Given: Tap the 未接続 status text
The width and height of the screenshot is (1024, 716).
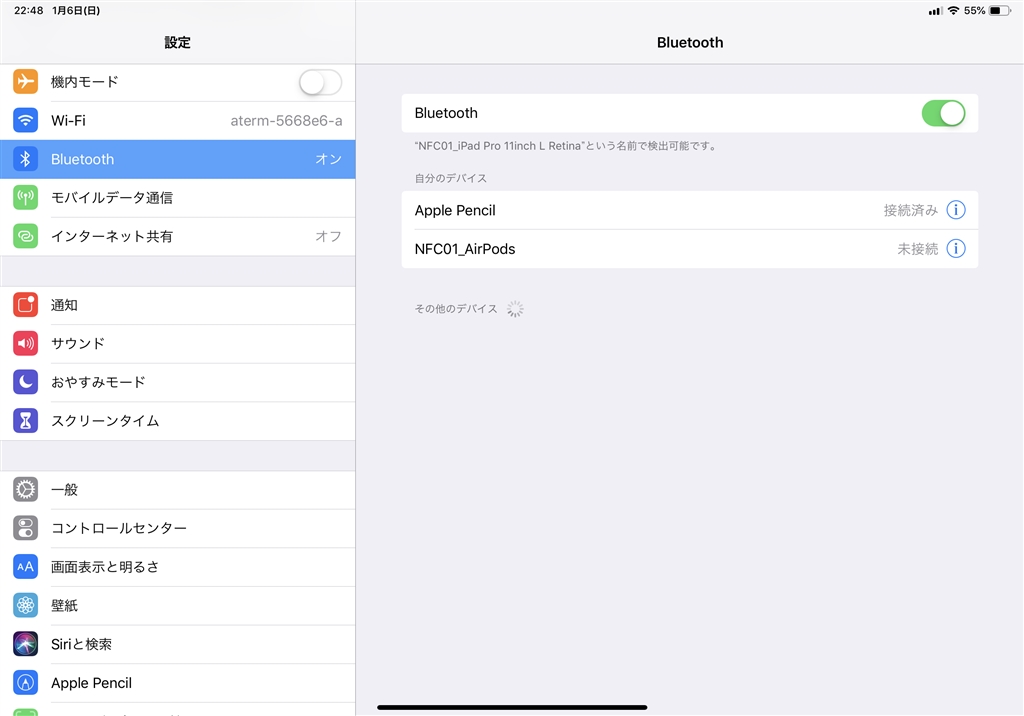Looking at the screenshot, I should [x=917, y=249].
